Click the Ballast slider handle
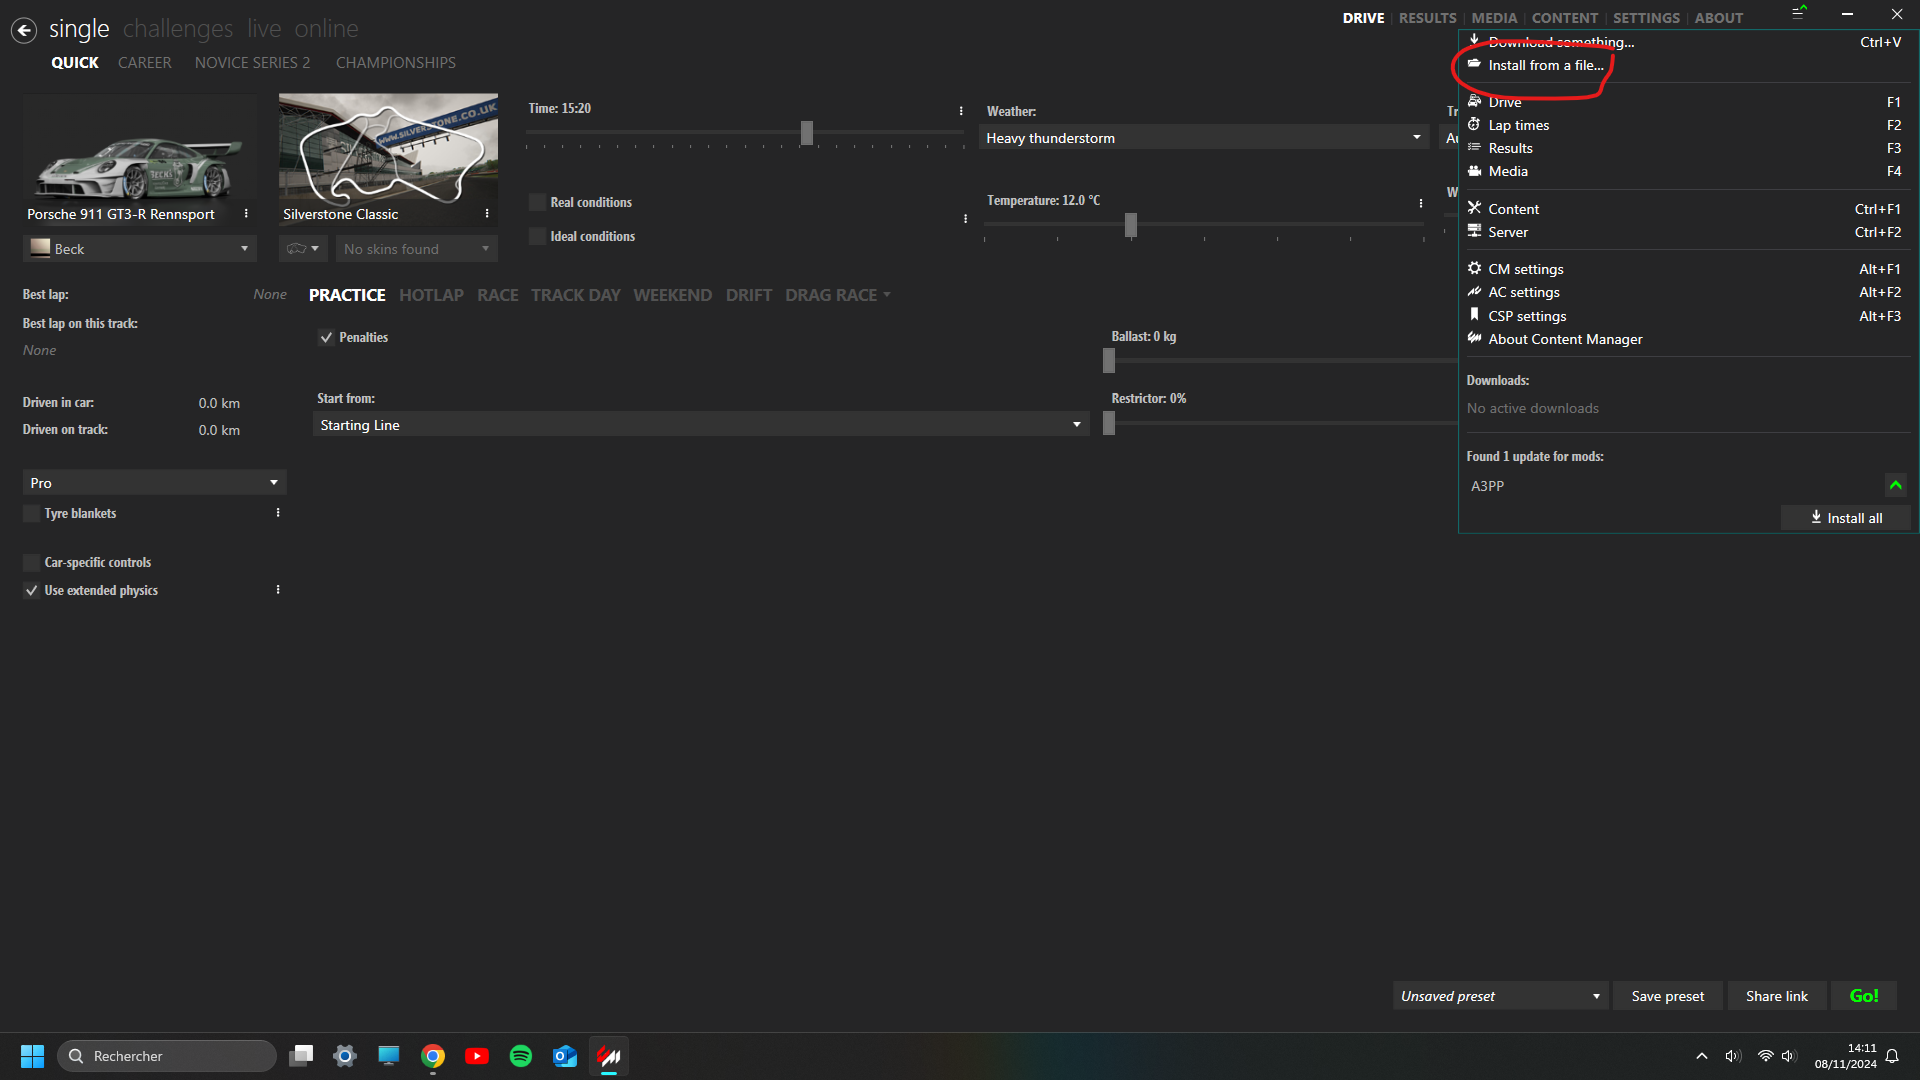The height and width of the screenshot is (1080, 1920). pos(1109,360)
